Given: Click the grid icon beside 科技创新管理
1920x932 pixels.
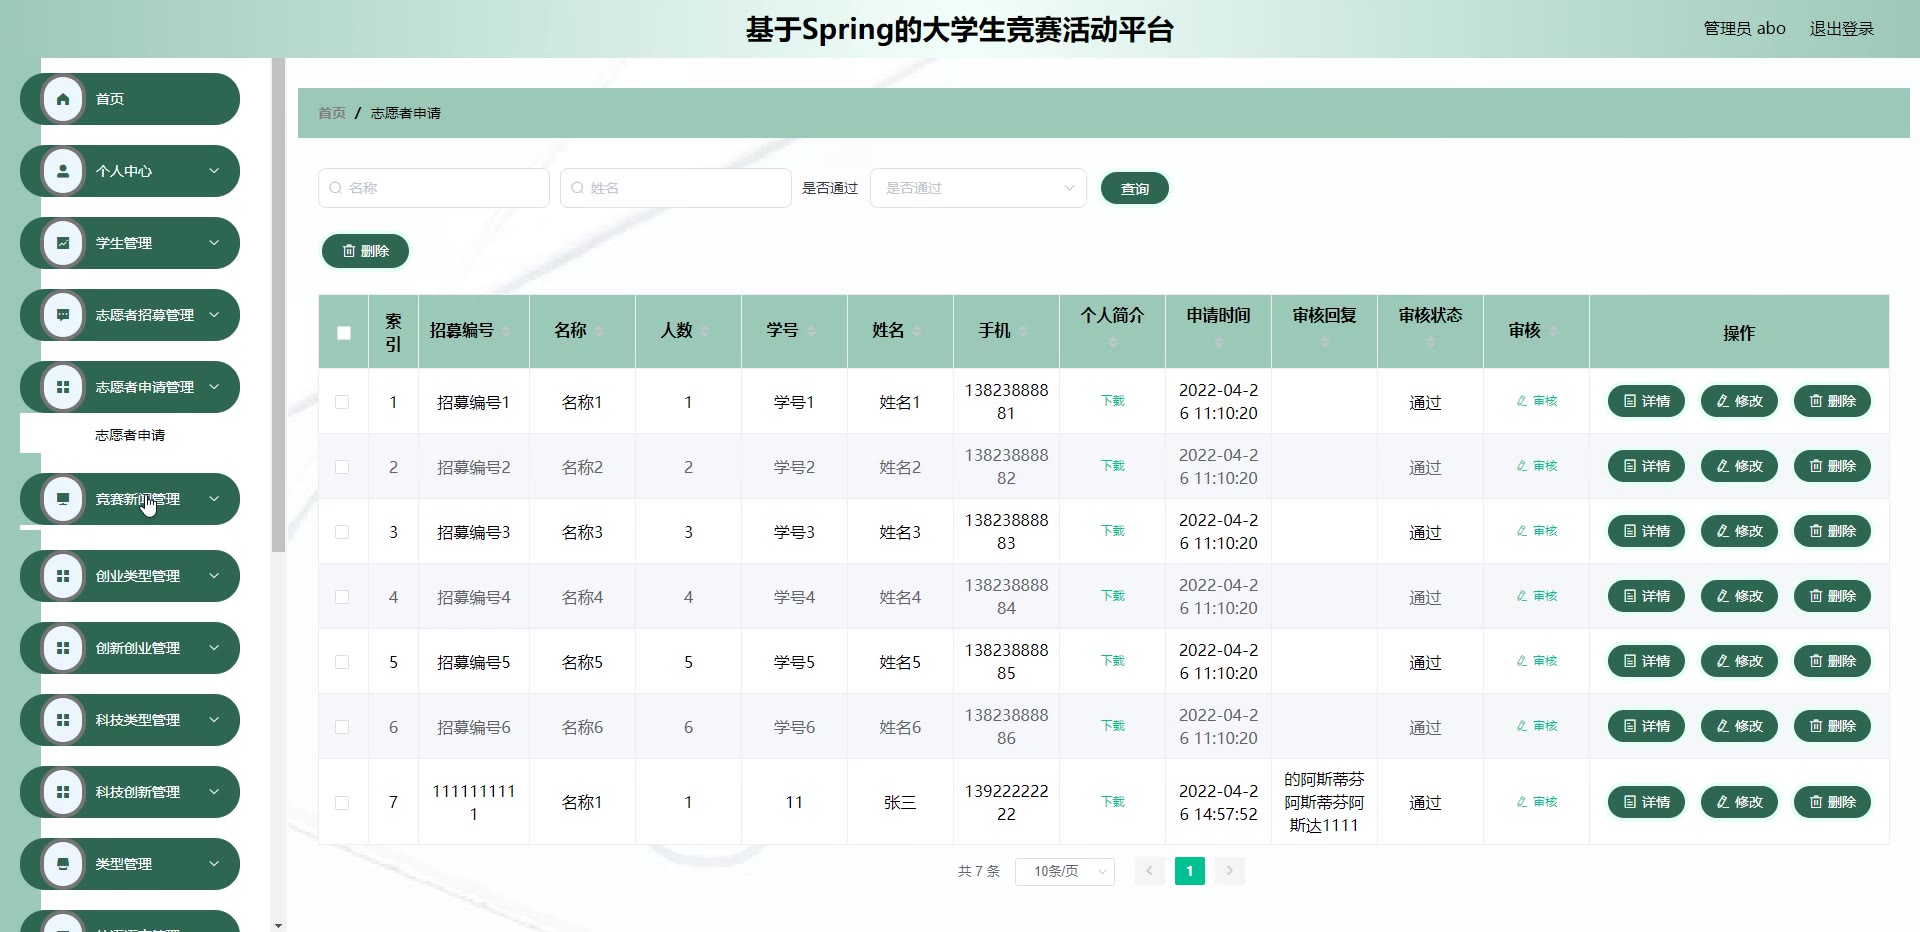Looking at the screenshot, I should click(x=63, y=792).
